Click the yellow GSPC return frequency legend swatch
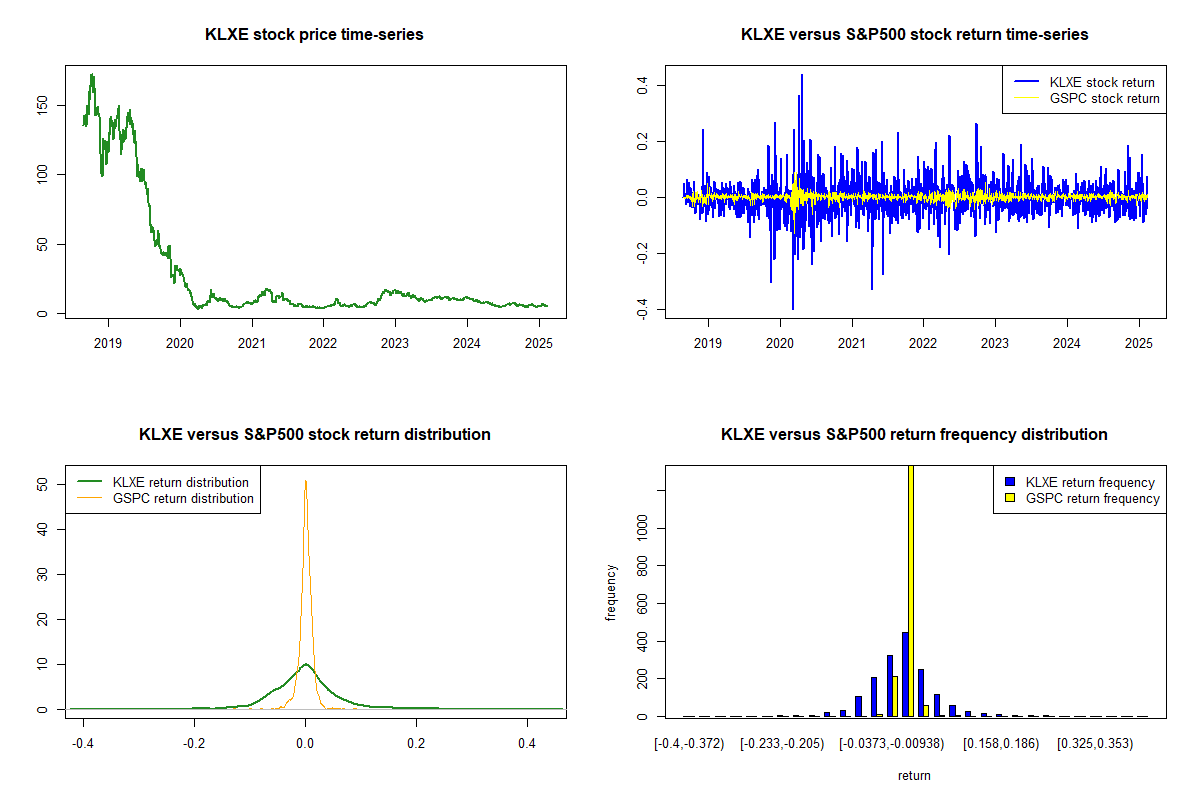Image resolution: width=1200 pixels, height=800 pixels. point(1009,498)
